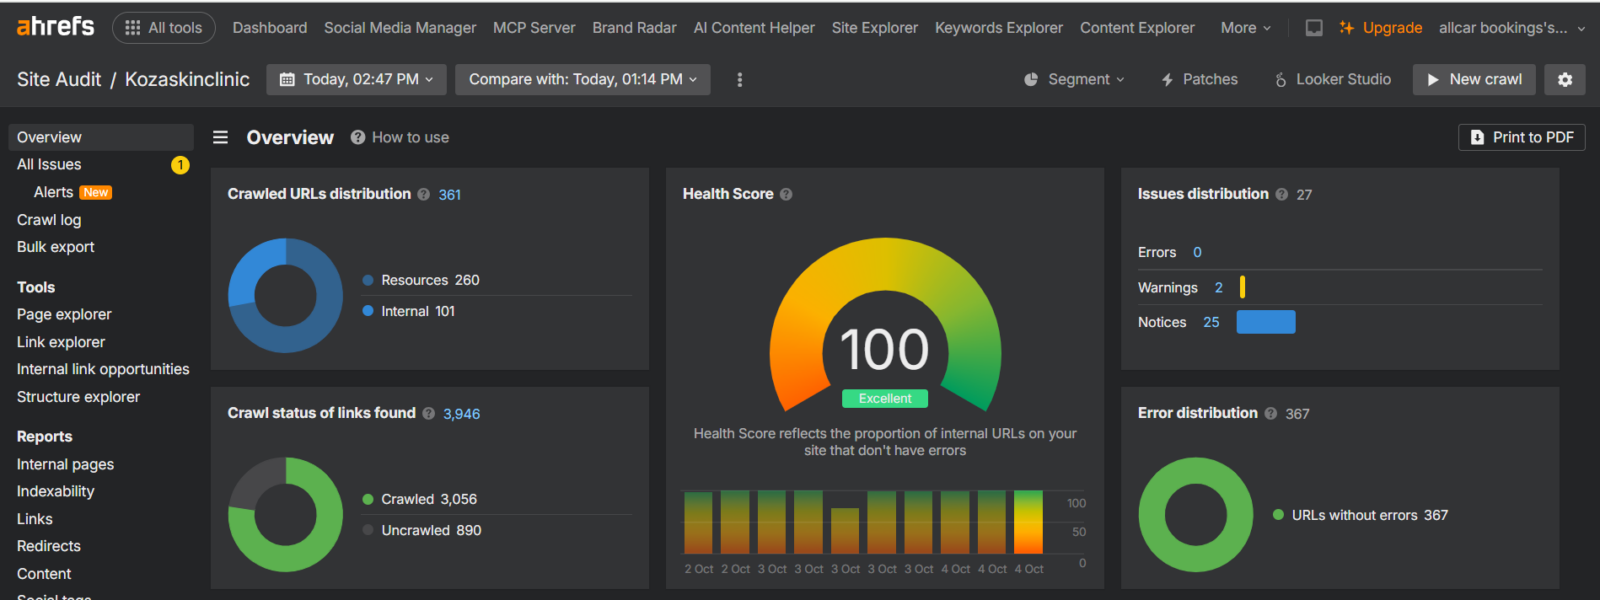The height and width of the screenshot is (600, 1600).
Task: Open All Issues in the sidebar
Action: (x=49, y=164)
